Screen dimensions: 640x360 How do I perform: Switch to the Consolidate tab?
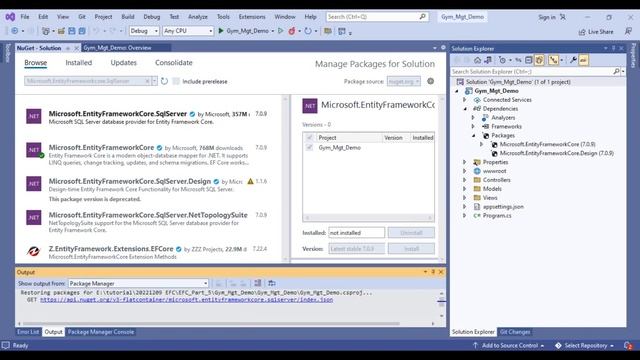point(173,62)
